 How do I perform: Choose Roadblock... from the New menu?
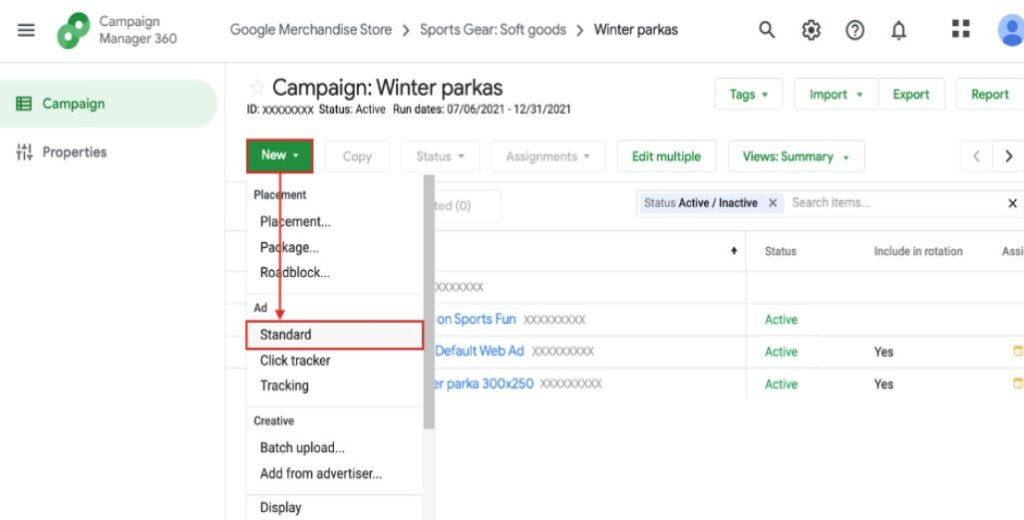pos(295,272)
